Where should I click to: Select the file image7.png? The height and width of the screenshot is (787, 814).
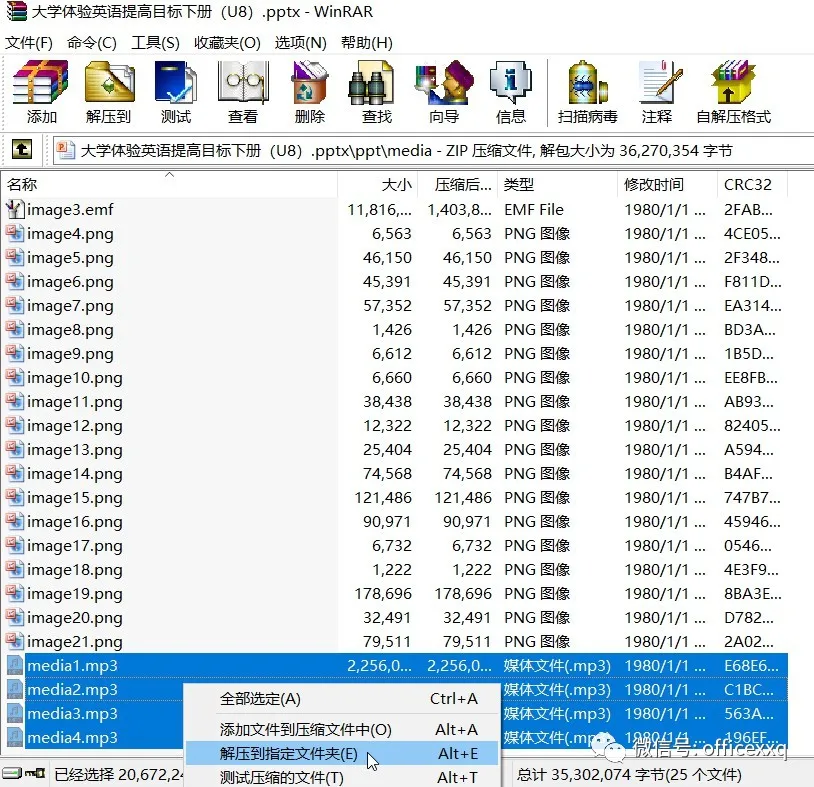coord(70,305)
